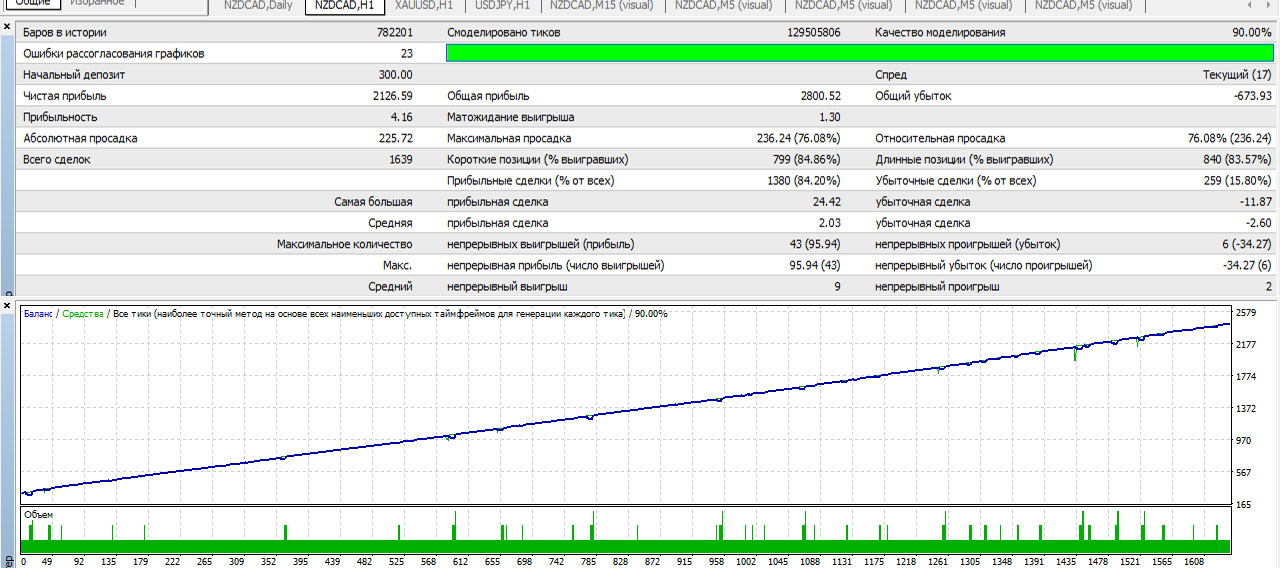This screenshot has width=1280, height=568.
Task: Click the green modeling quality bar
Action: (x=859, y=53)
